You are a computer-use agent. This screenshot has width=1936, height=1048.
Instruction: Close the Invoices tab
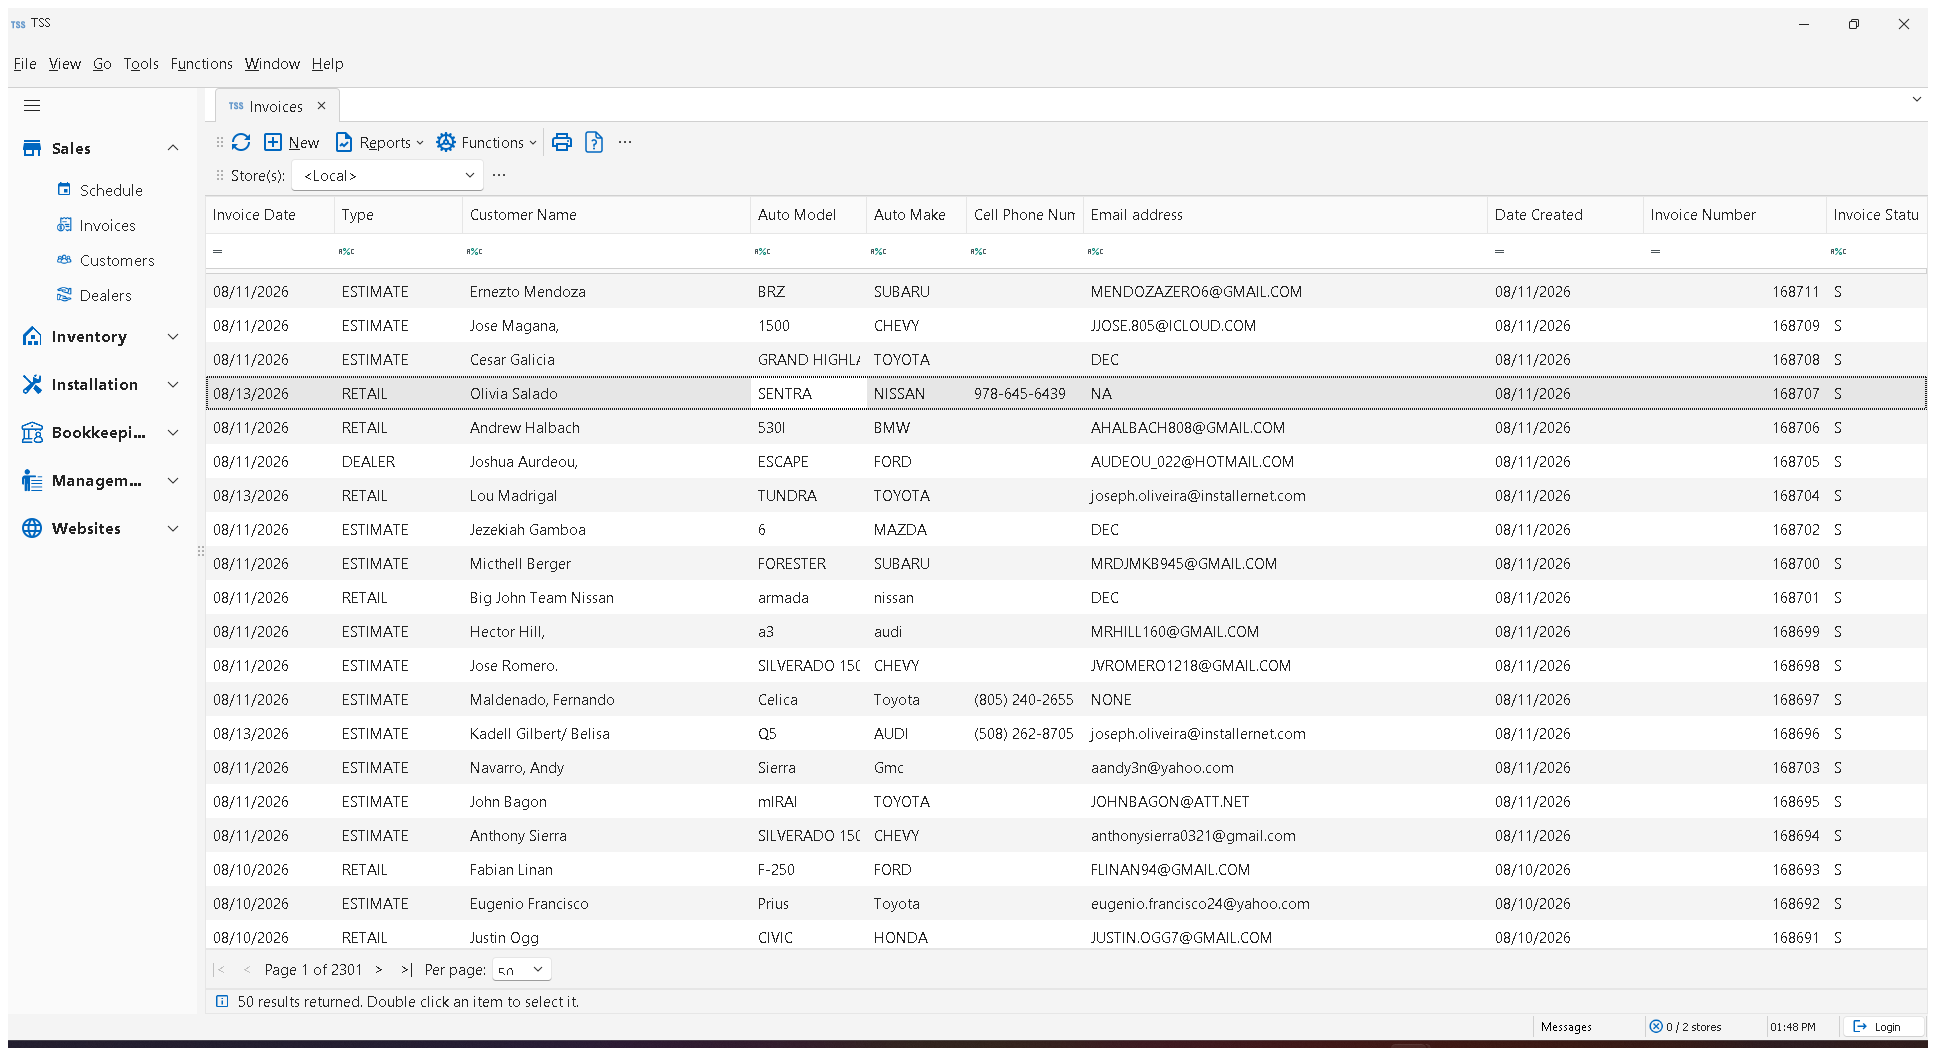point(321,106)
